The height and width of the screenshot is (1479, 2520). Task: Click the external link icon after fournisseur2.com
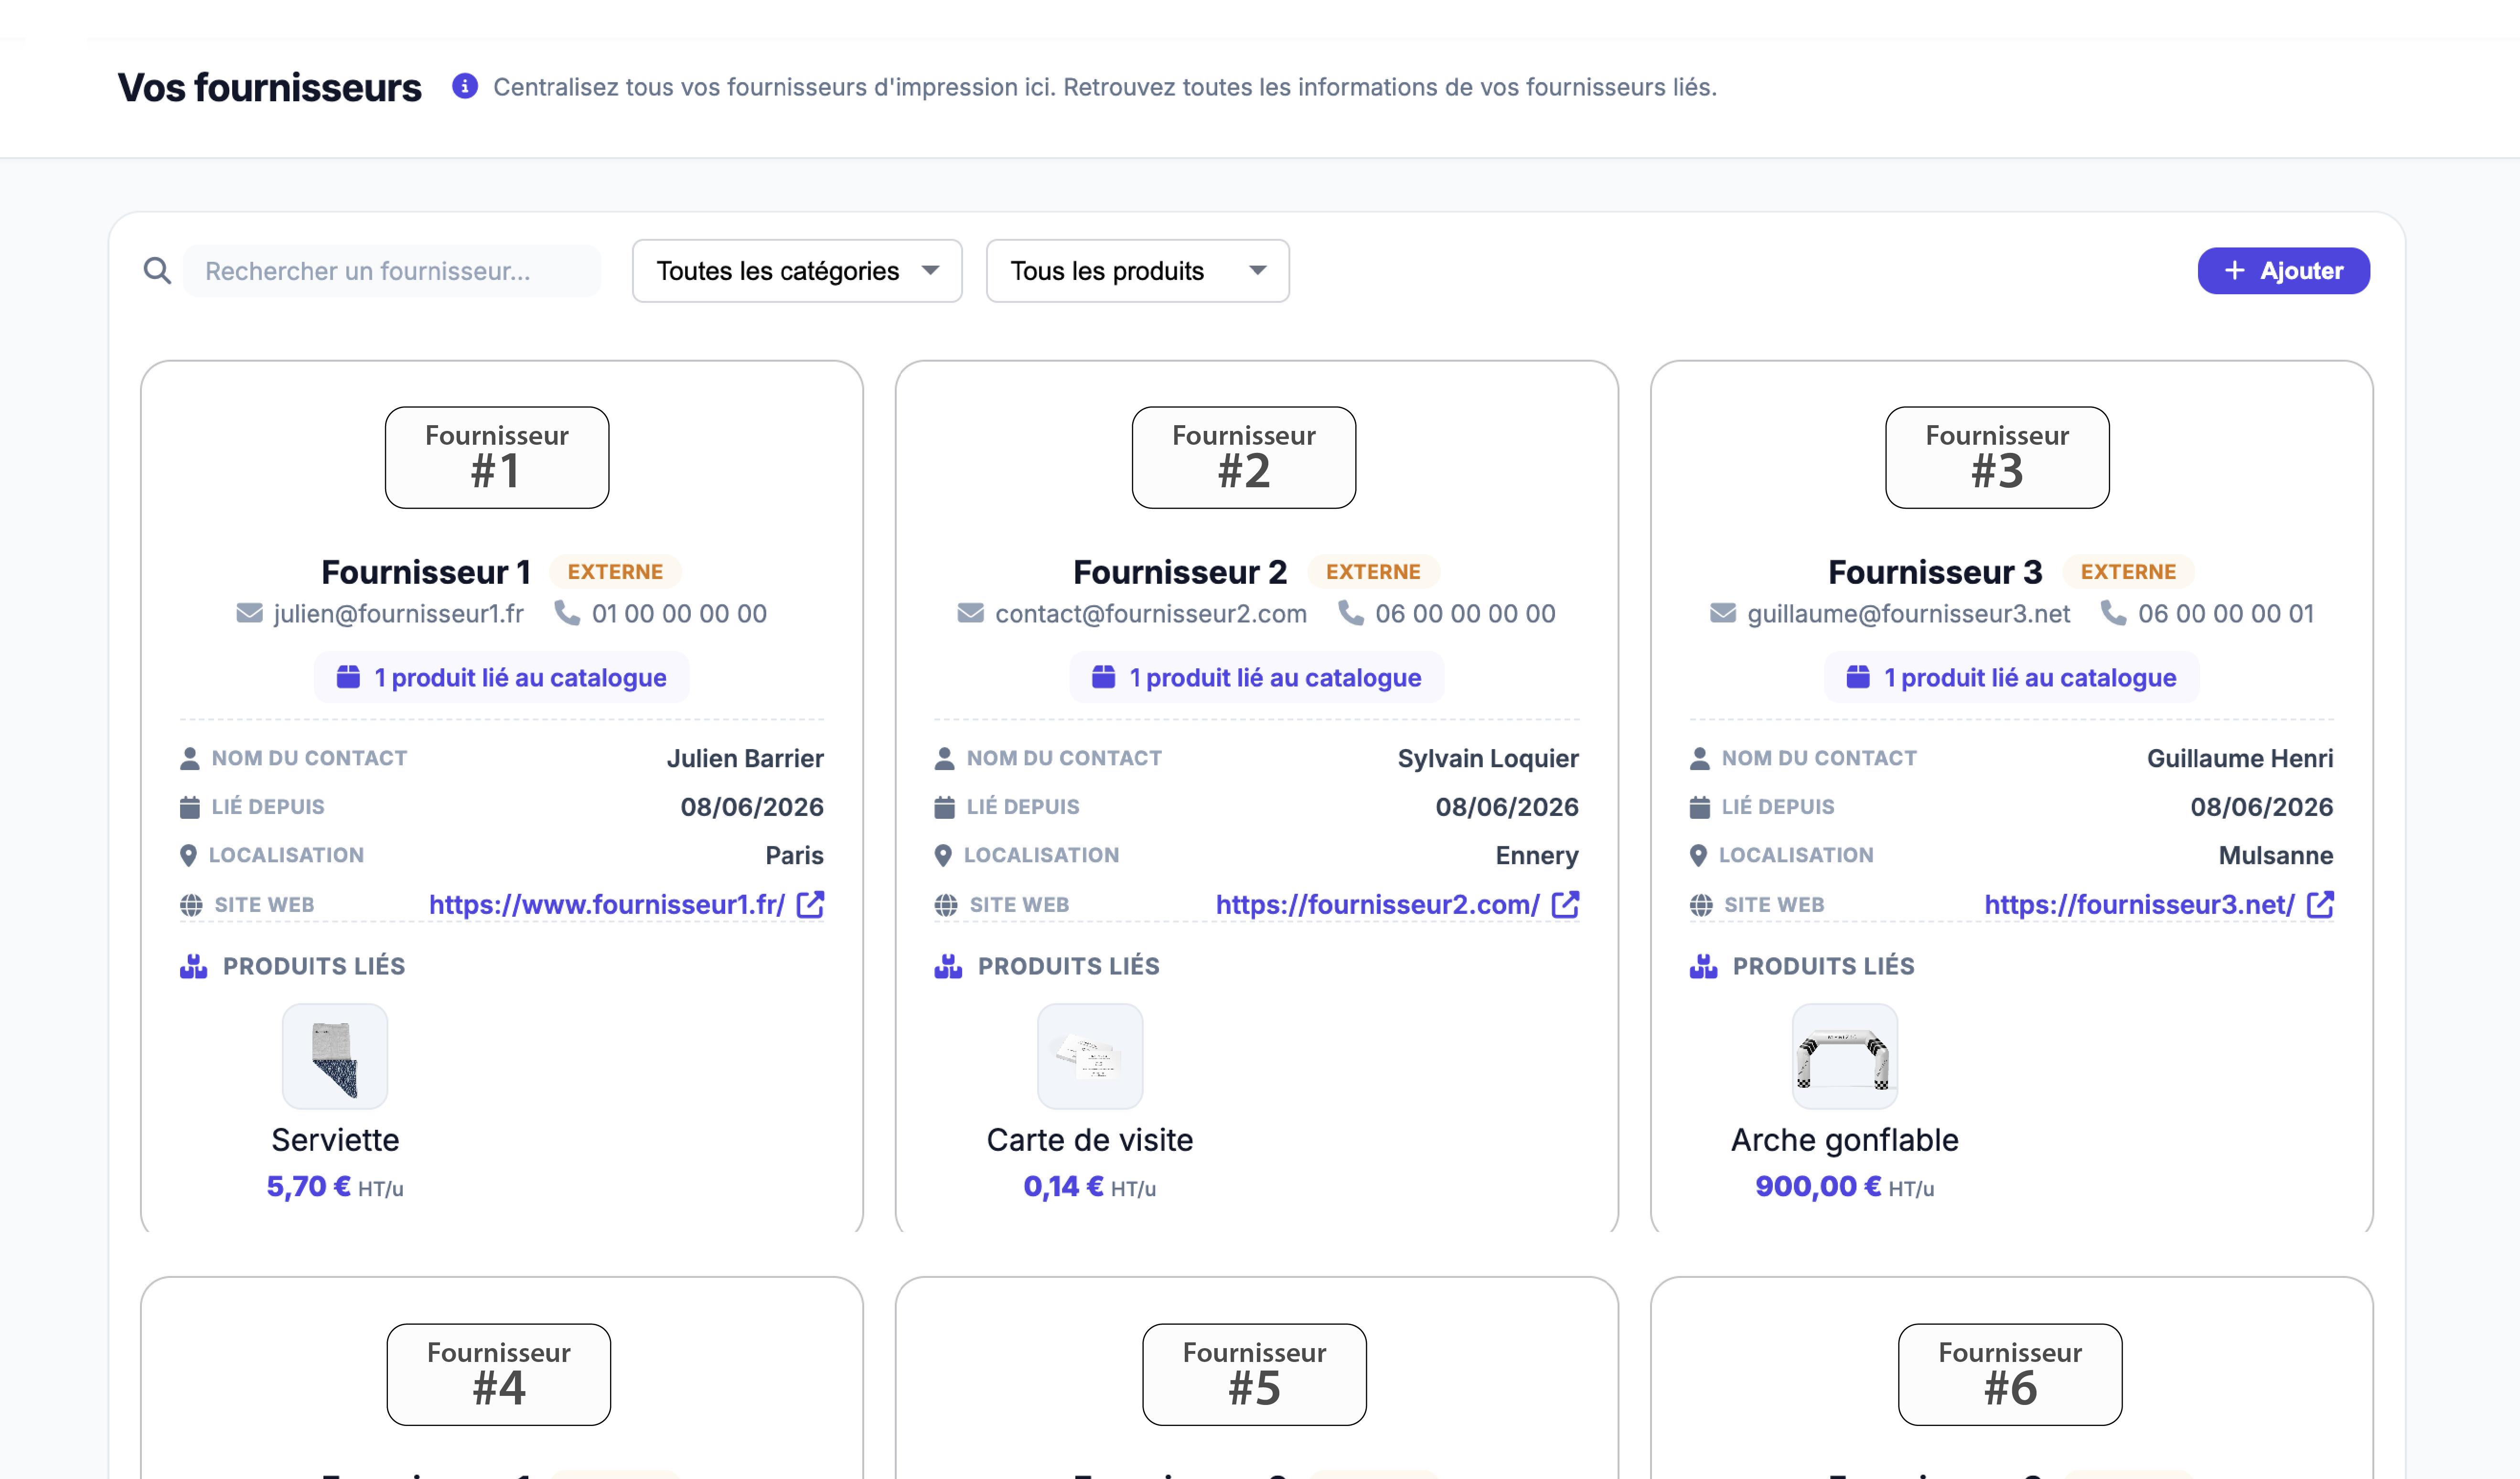[1565, 904]
